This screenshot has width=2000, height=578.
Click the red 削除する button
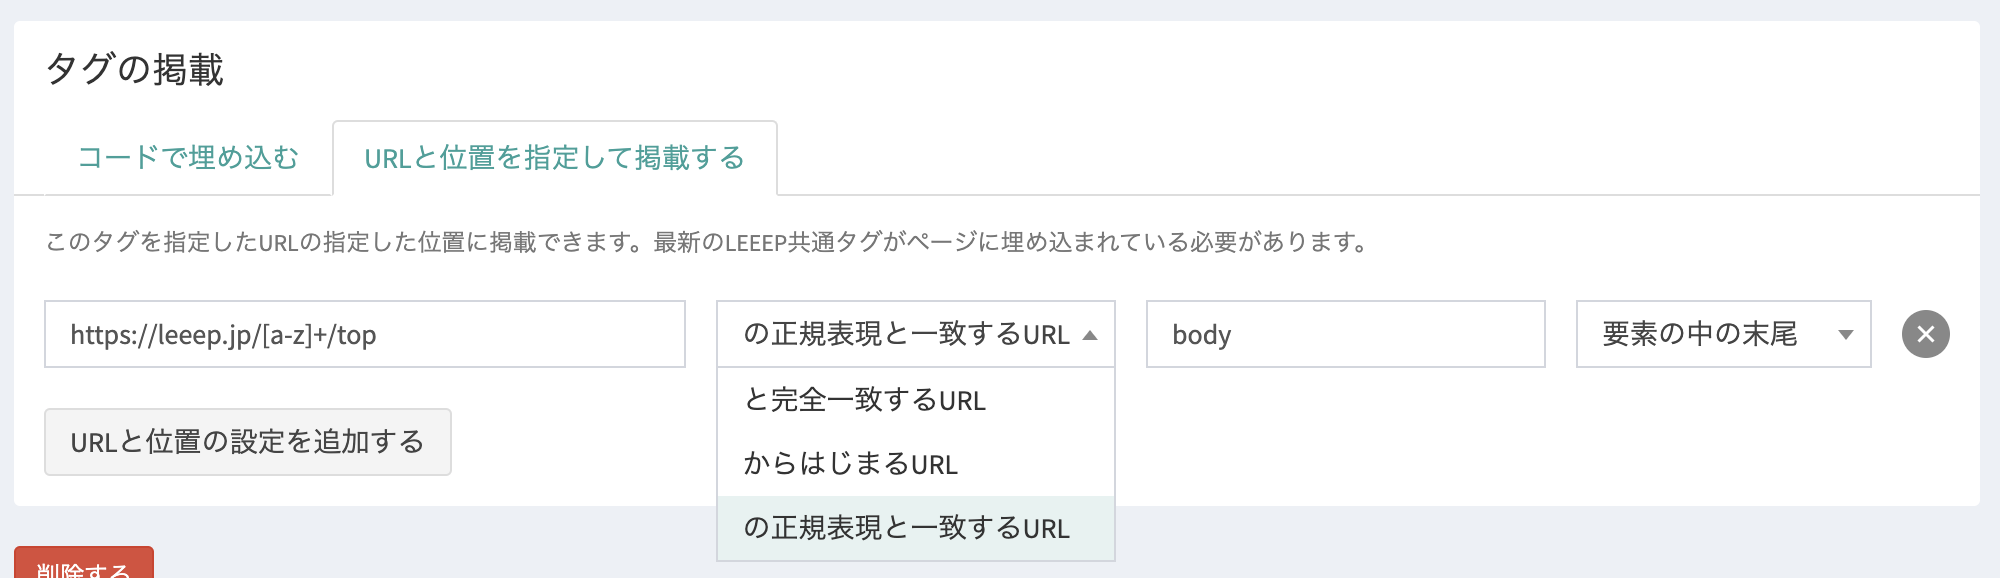83,567
